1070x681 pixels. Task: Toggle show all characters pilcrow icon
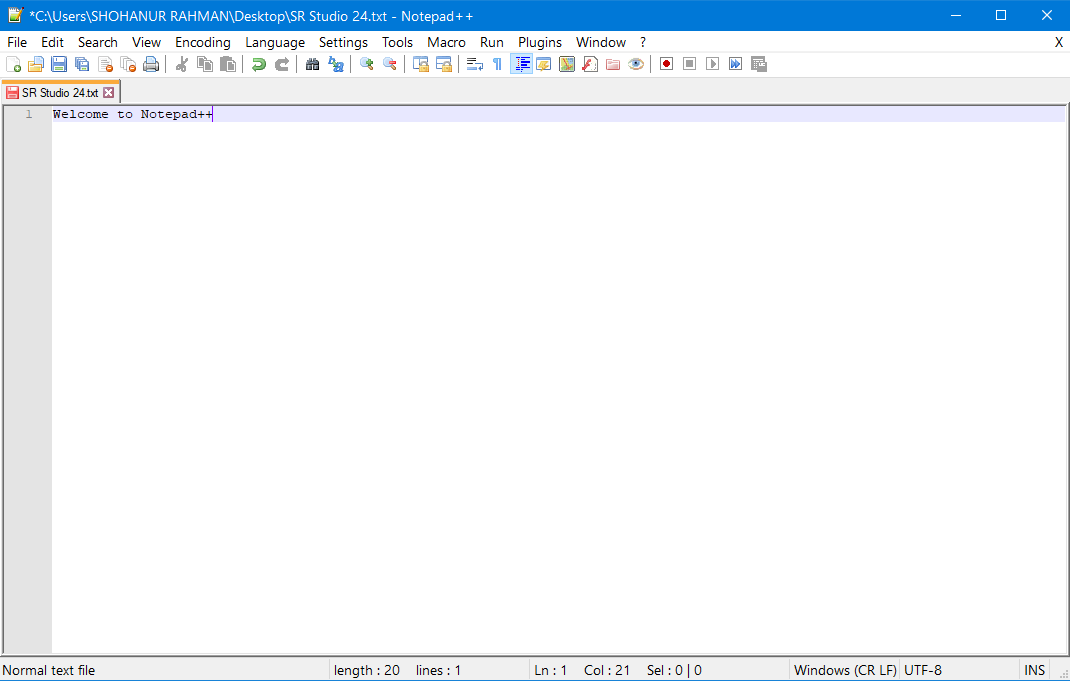(497, 64)
